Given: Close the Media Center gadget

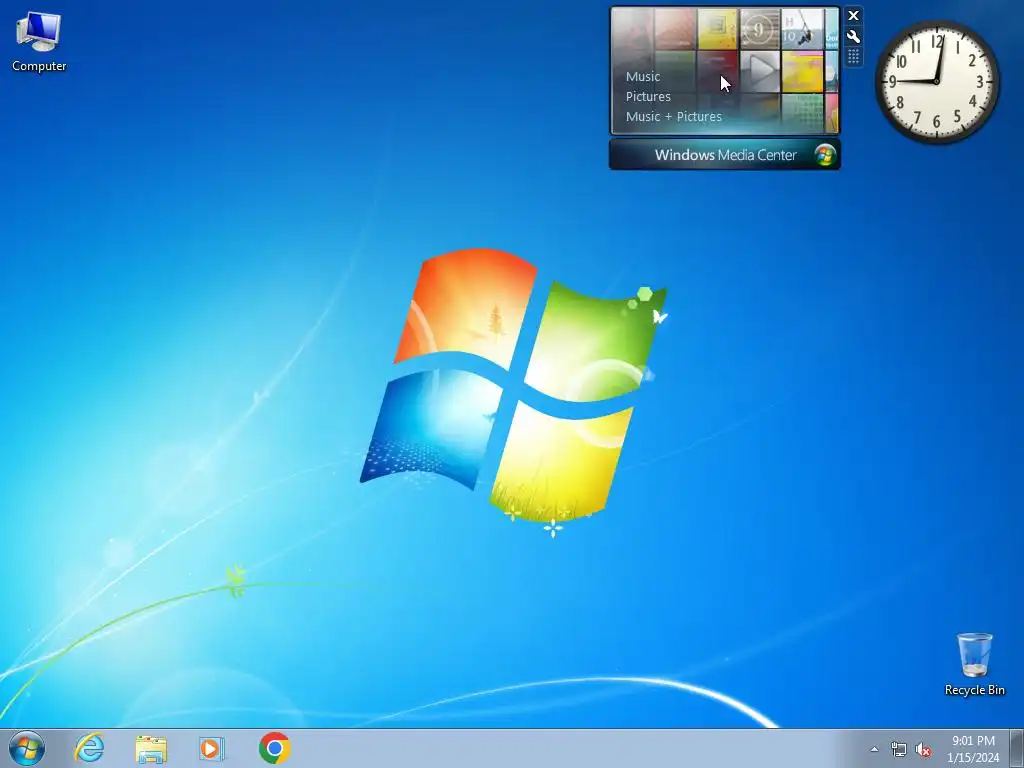Looking at the screenshot, I should pyautogui.click(x=854, y=16).
